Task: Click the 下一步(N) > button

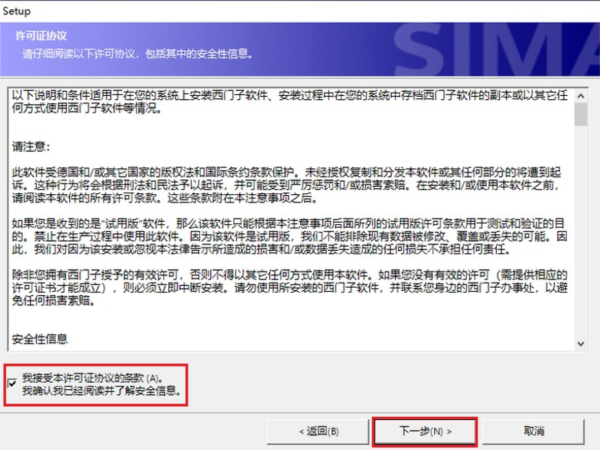Action: (x=425, y=432)
